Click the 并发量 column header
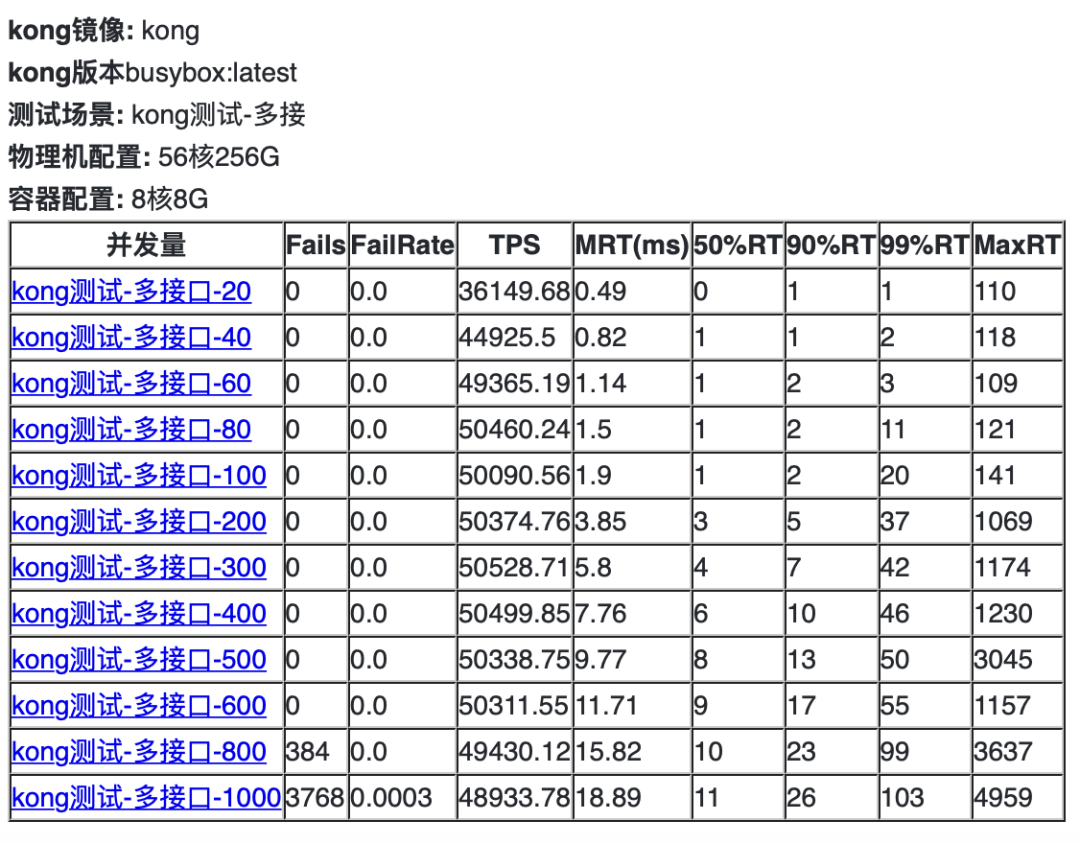Screen dimensions: 1080x844 (147, 245)
